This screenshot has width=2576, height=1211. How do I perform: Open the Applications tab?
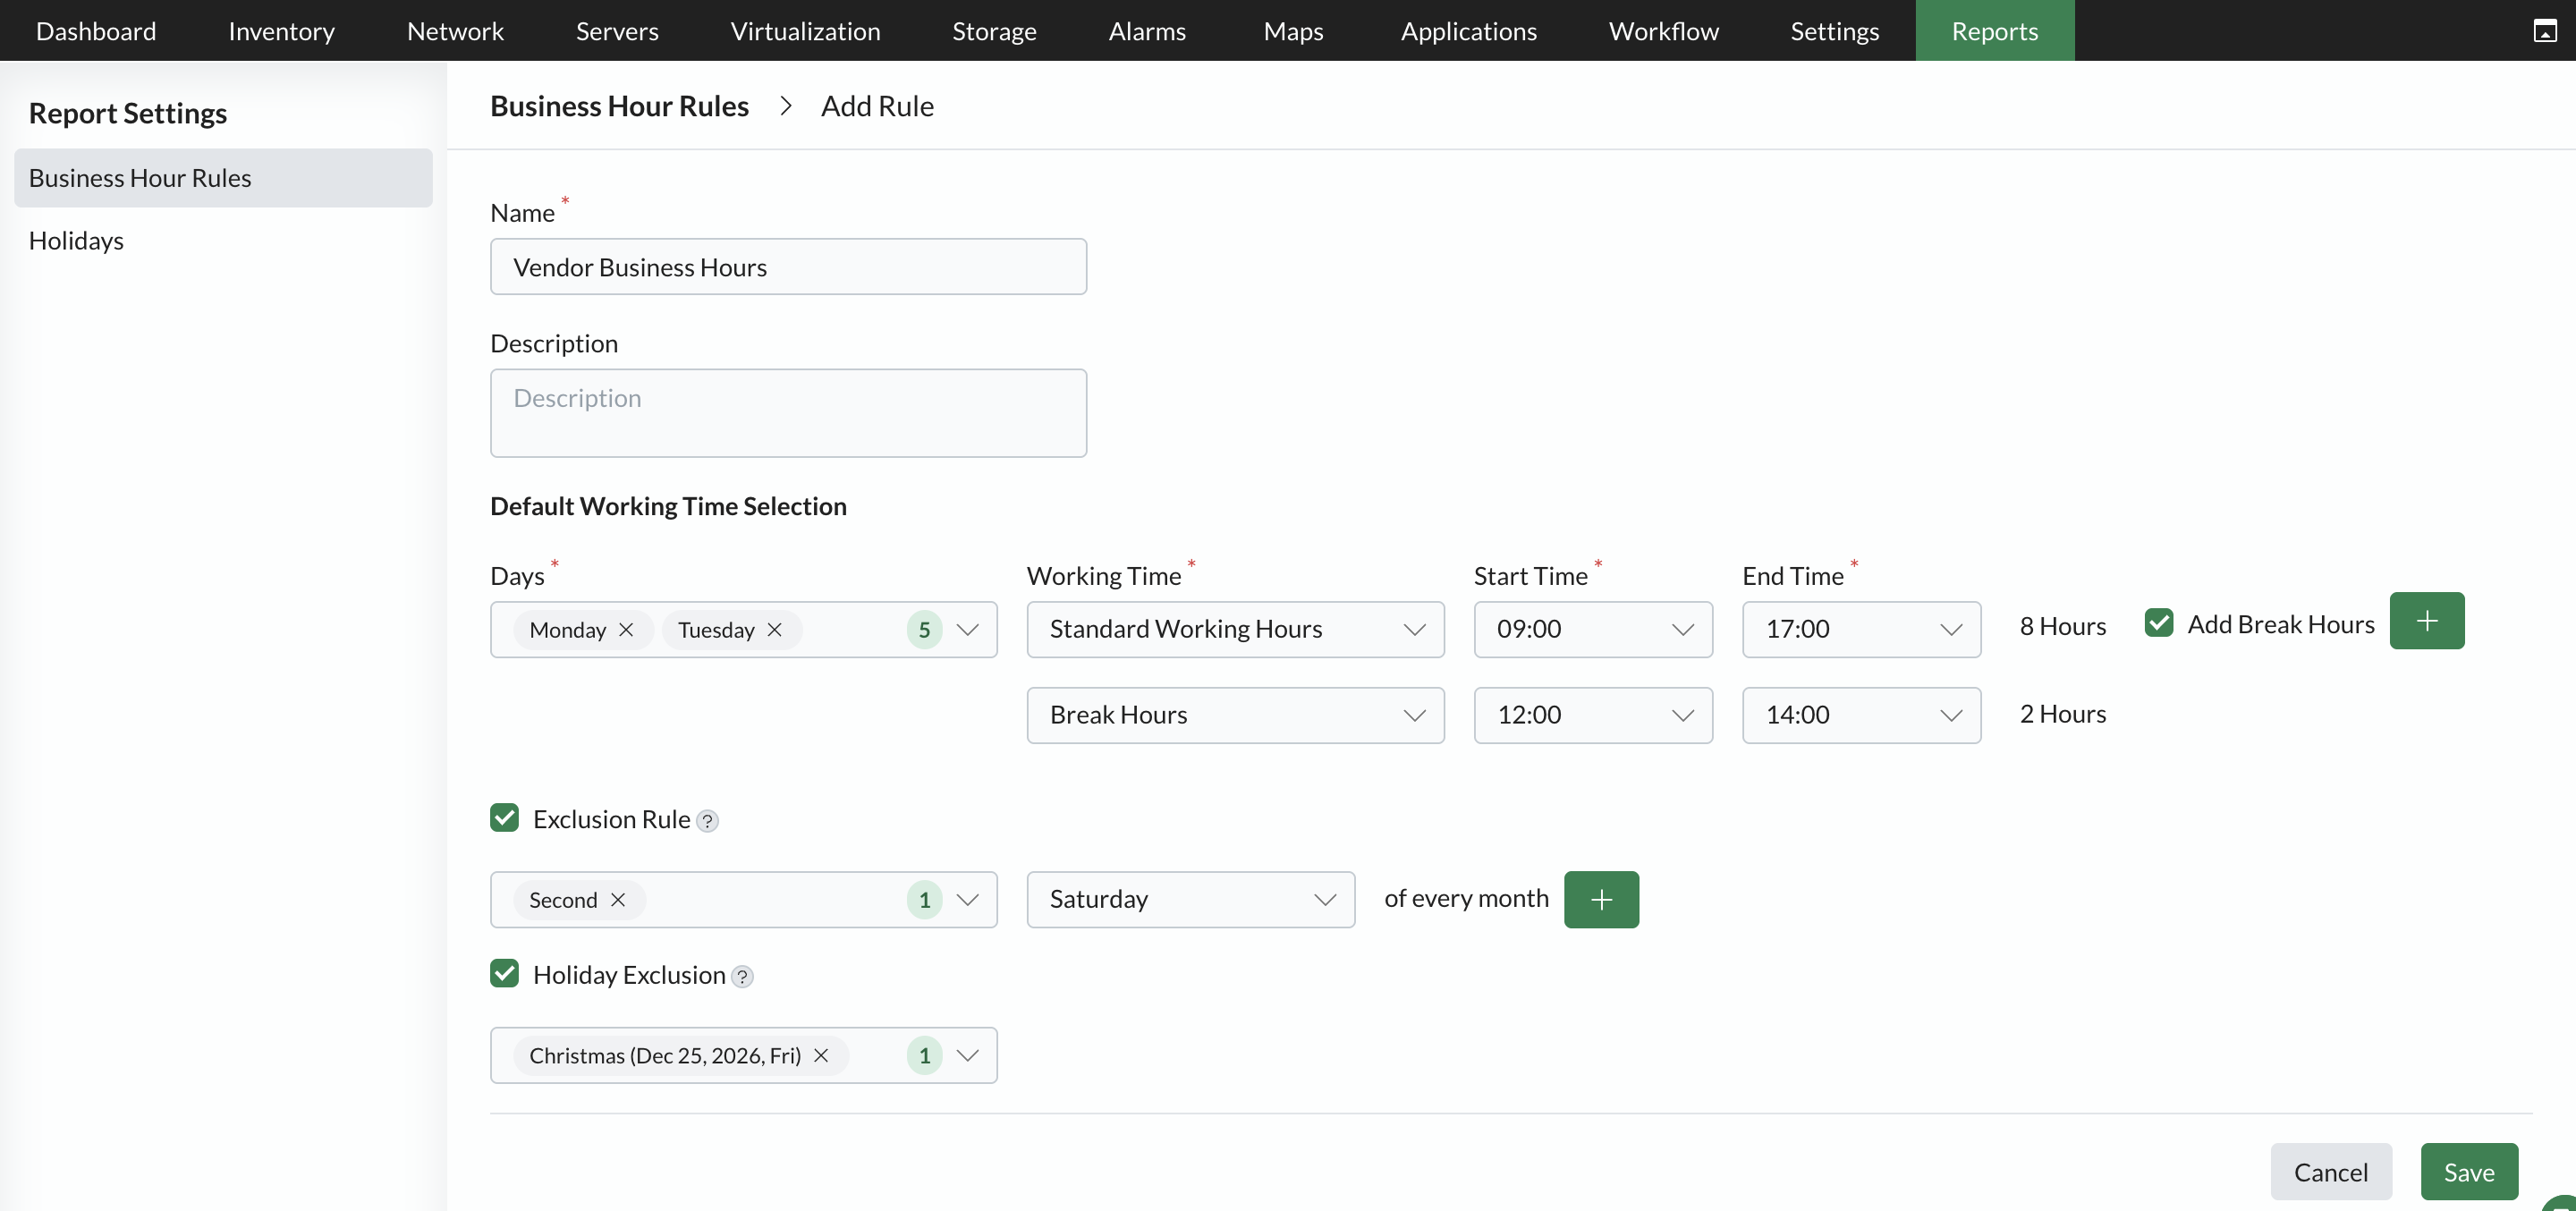tap(1468, 31)
